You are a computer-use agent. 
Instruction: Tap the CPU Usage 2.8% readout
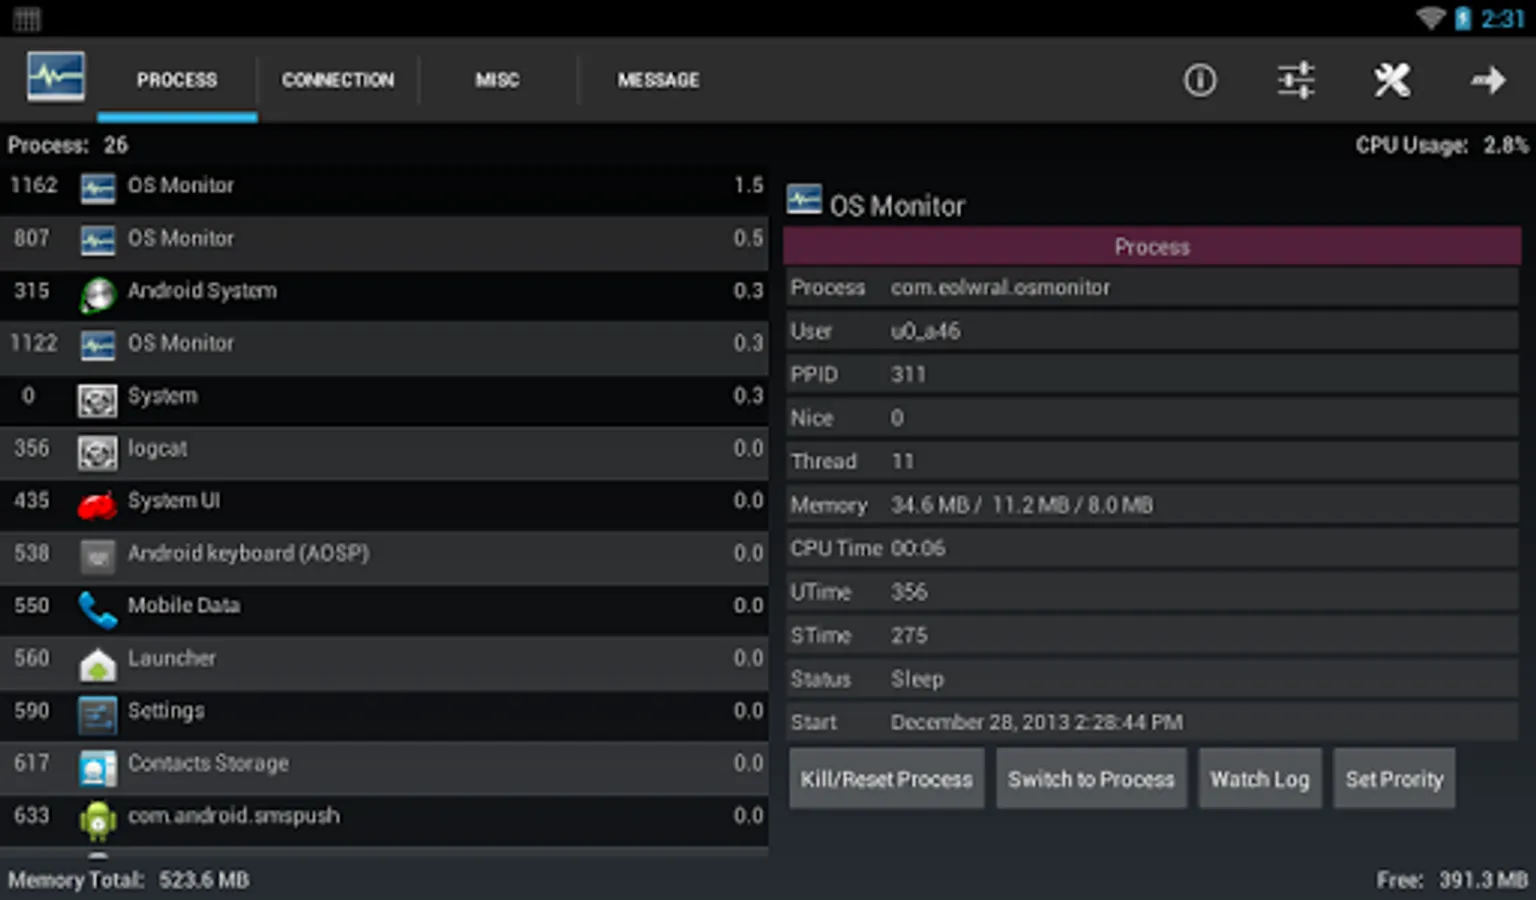[1442, 145]
